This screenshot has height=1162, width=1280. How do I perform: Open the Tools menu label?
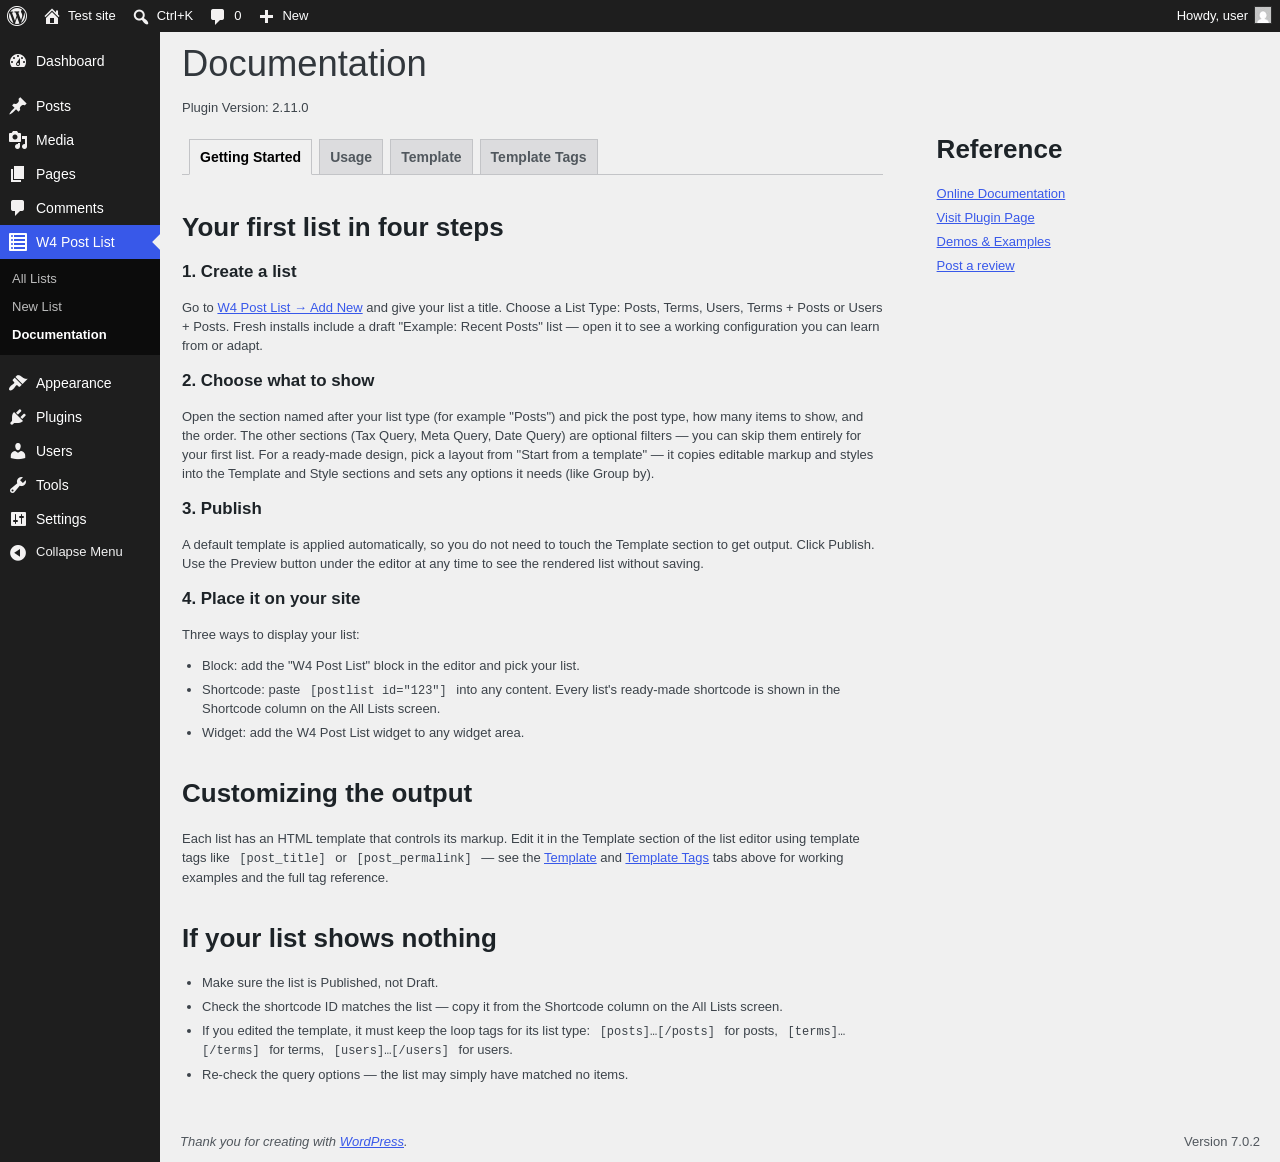[52, 485]
